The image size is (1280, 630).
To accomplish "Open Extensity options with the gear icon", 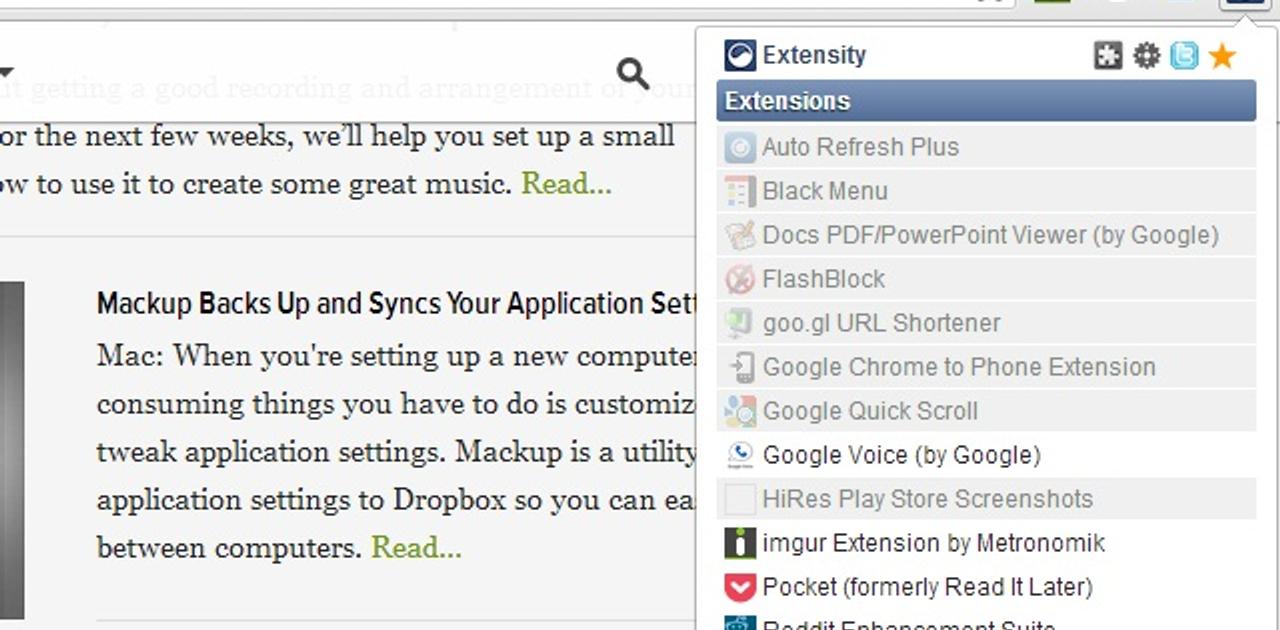I will coord(1146,56).
